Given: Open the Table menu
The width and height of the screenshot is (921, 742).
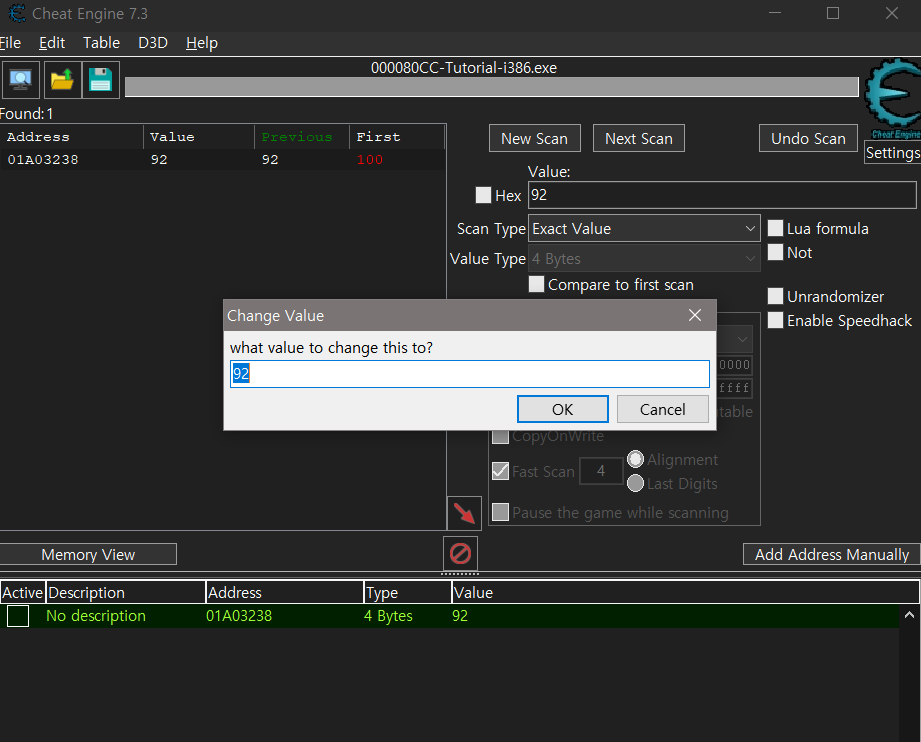Looking at the screenshot, I should pos(101,43).
